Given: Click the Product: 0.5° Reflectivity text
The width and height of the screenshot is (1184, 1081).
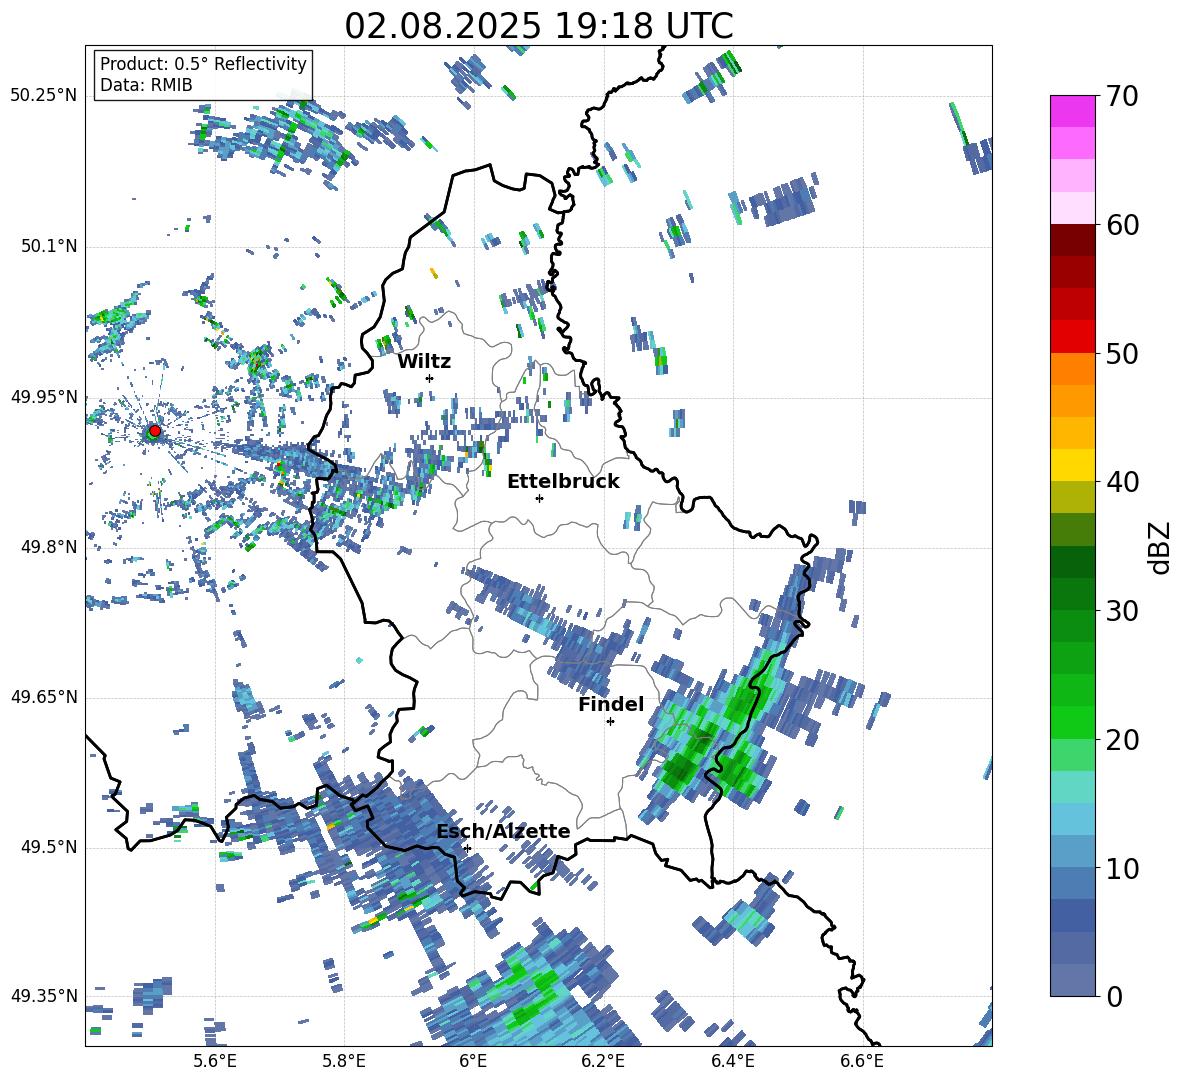Looking at the screenshot, I should 203,64.
